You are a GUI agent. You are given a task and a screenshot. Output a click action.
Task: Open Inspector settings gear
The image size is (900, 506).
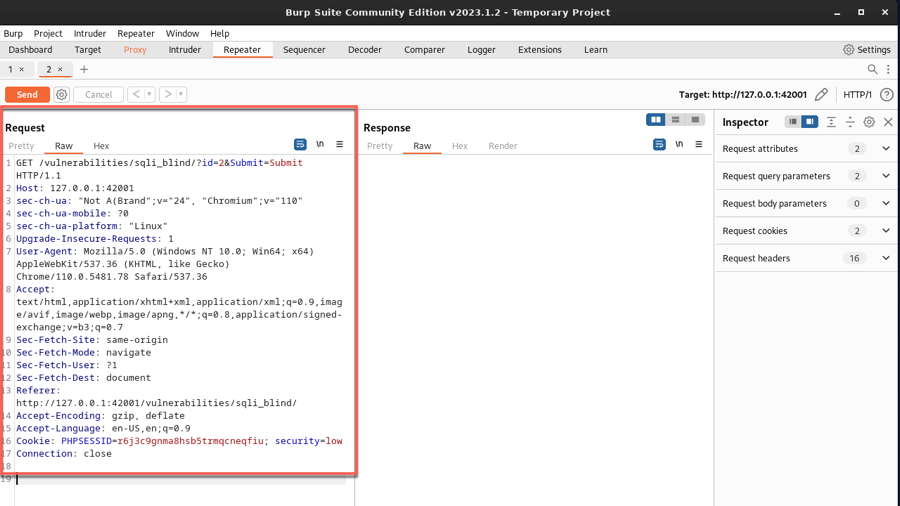(869, 122)
